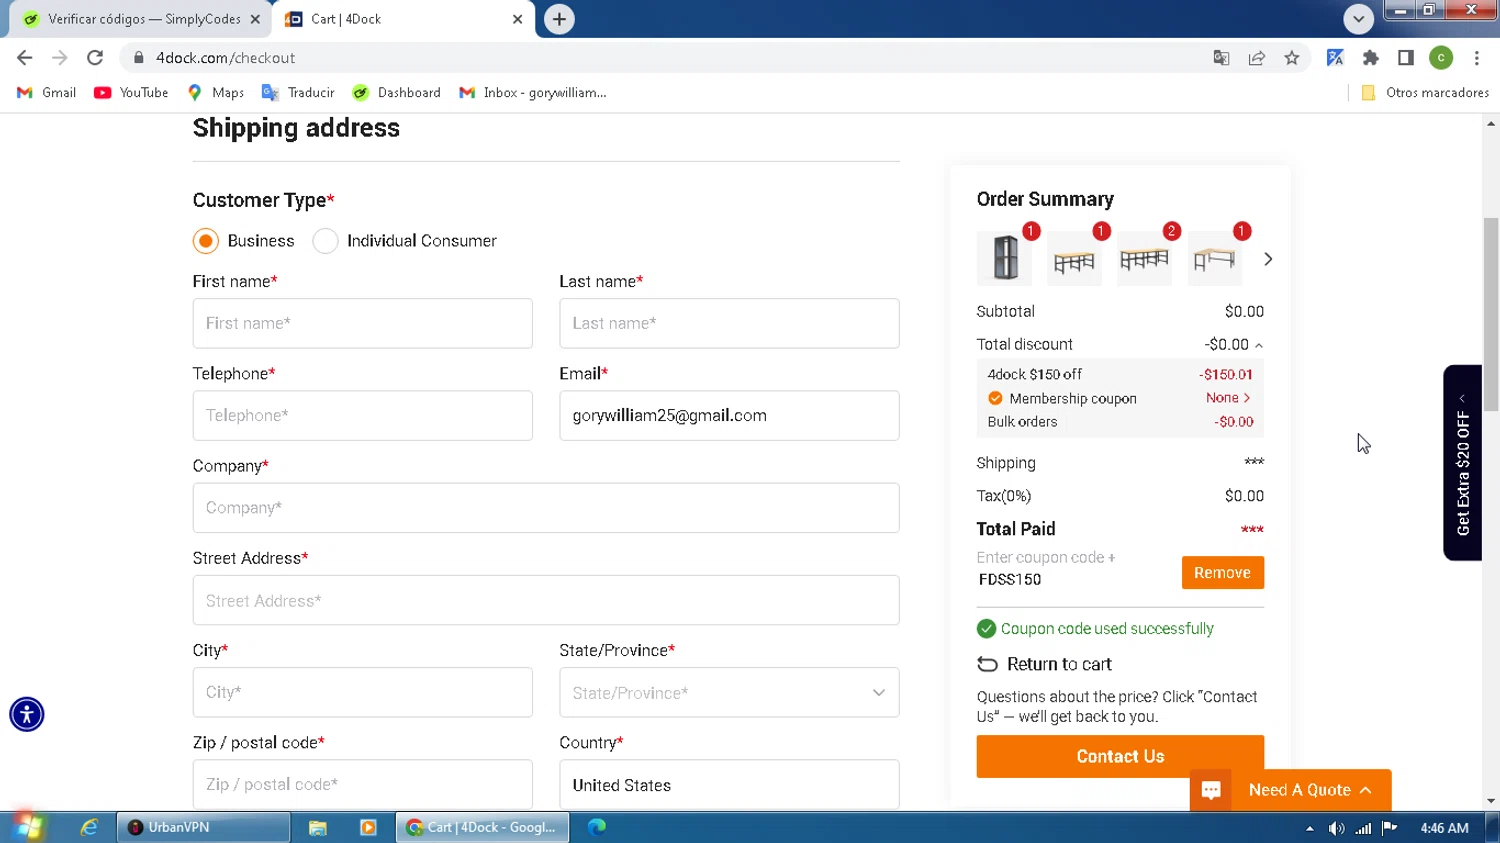Click the Return to cart arrow icon

click(x=987, y=664)
